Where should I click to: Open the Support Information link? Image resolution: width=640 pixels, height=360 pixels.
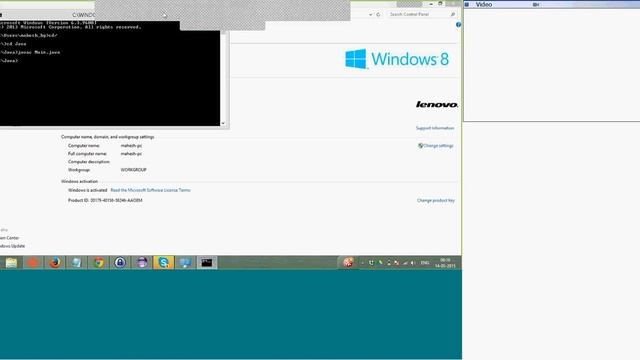435,128
